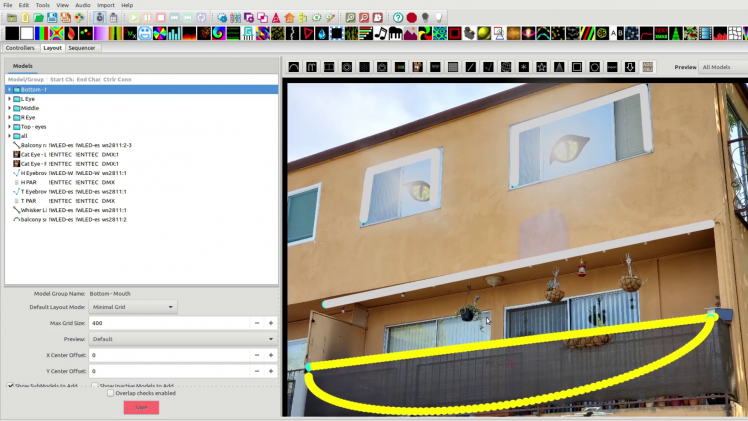Select the Piano effect icon
748x421 pixels.
[395, 33]
